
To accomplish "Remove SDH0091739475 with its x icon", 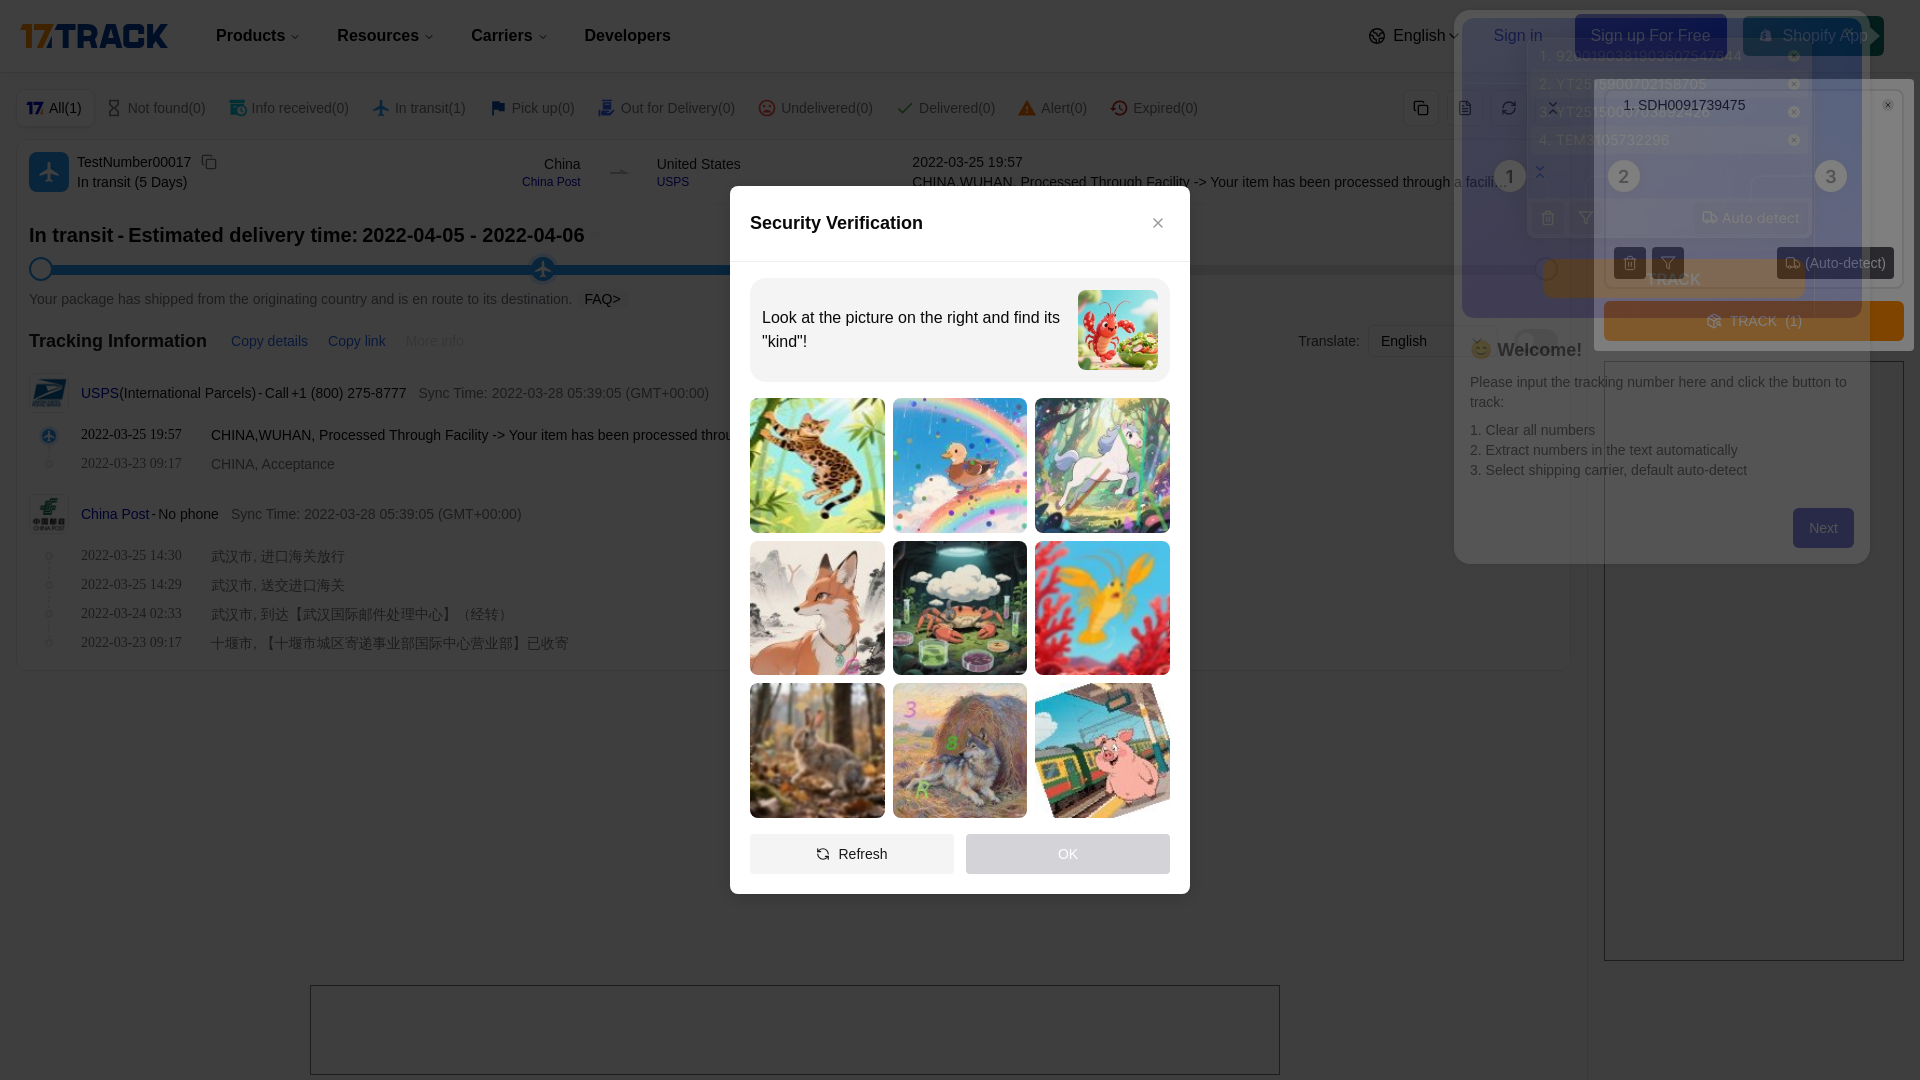I will click(x=1887, y=105).
